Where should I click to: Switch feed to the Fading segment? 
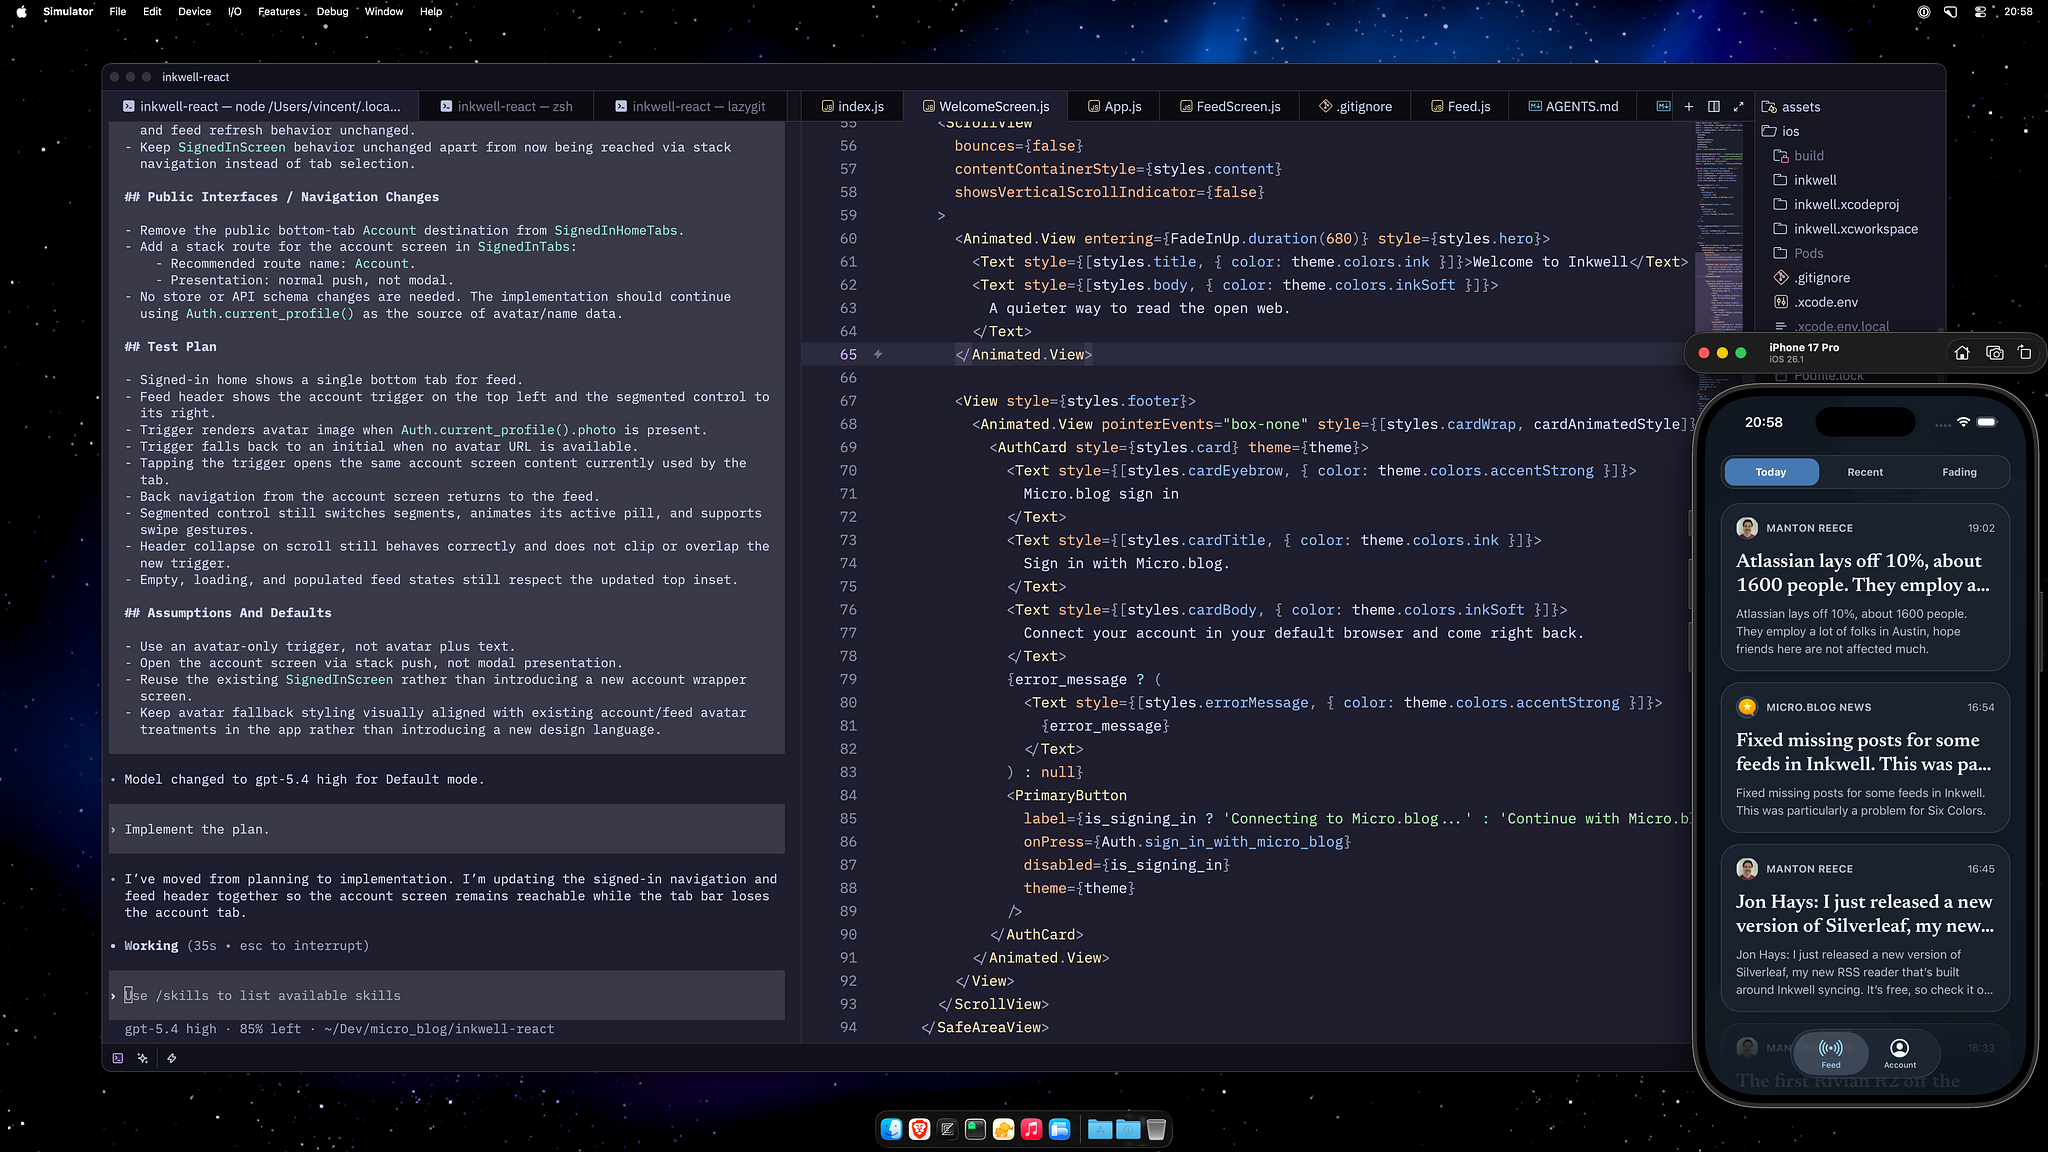pos(1958,472)
